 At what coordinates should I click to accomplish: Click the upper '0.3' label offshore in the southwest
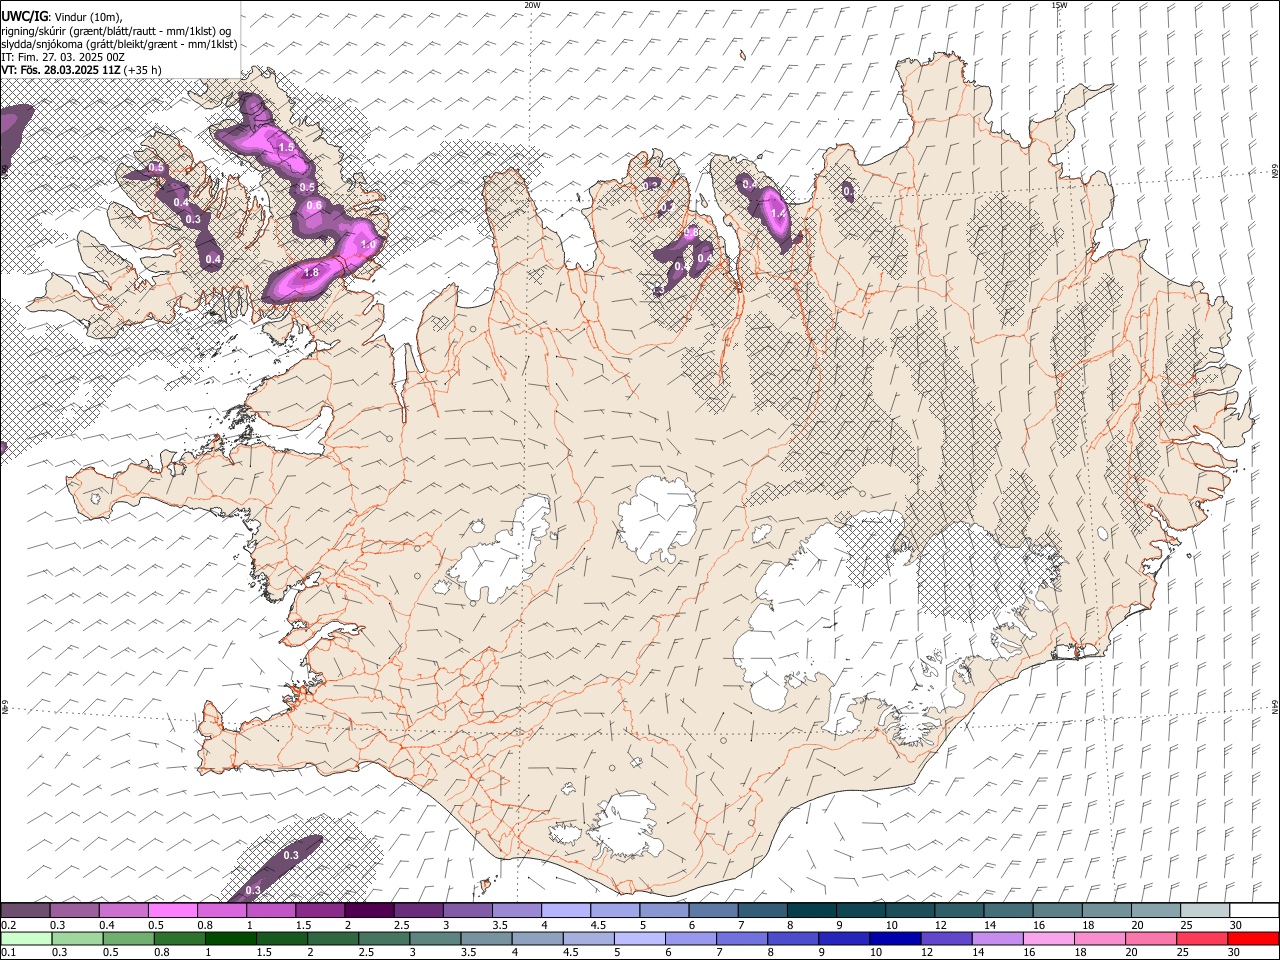[291, 855]
